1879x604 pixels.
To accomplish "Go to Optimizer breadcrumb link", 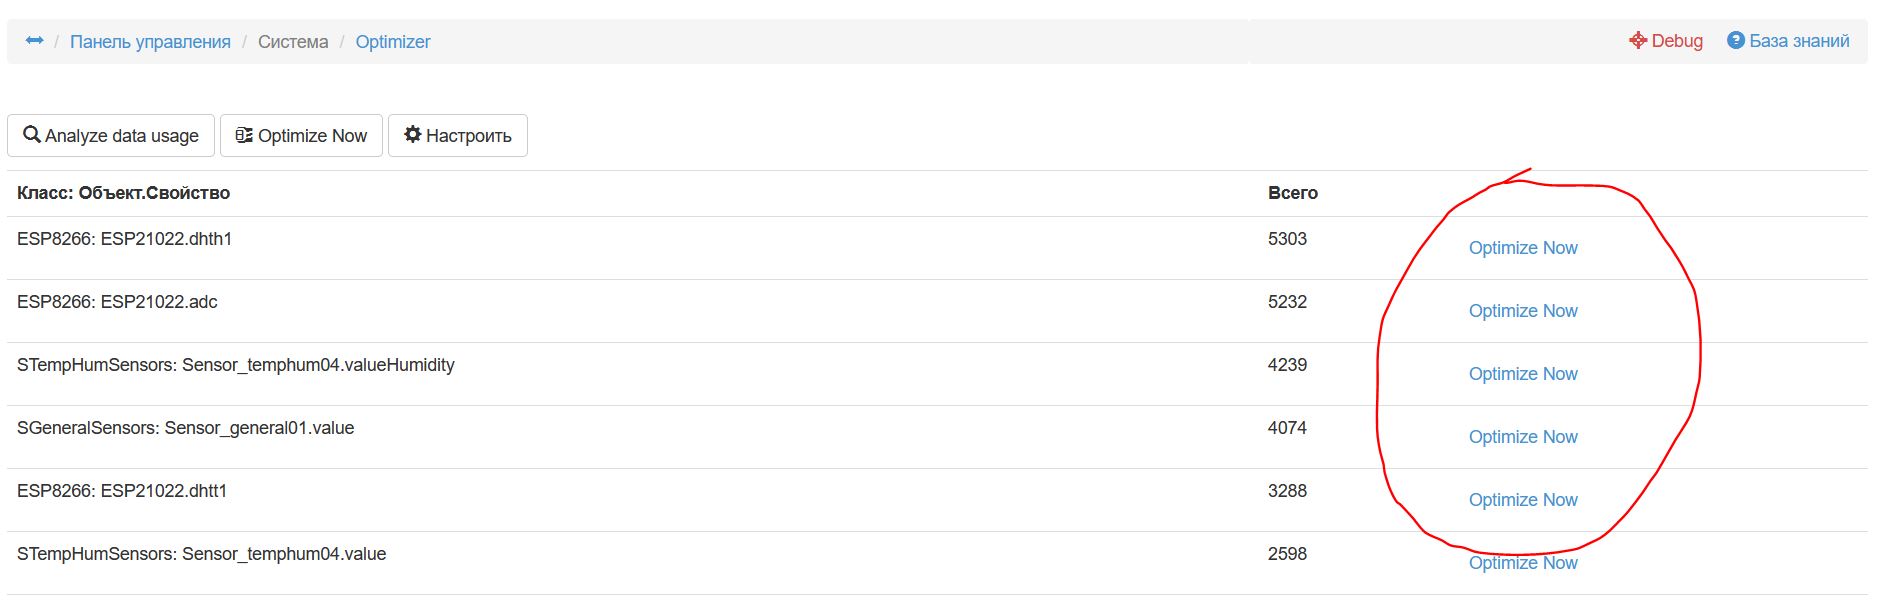I will click(393, 42).
